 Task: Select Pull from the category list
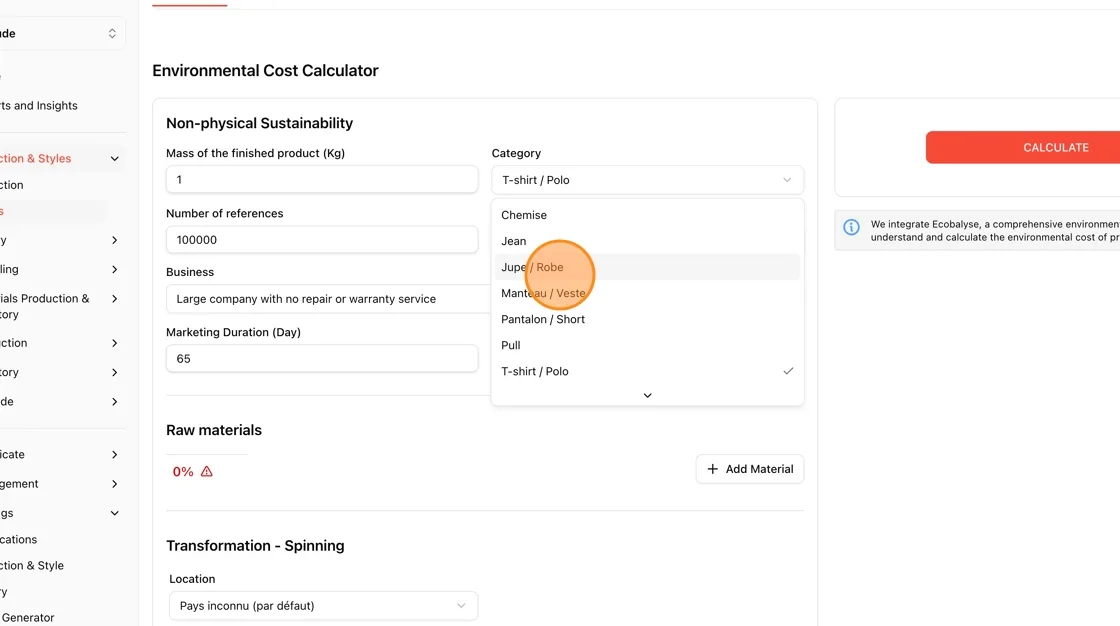click(x=646, y=345)
